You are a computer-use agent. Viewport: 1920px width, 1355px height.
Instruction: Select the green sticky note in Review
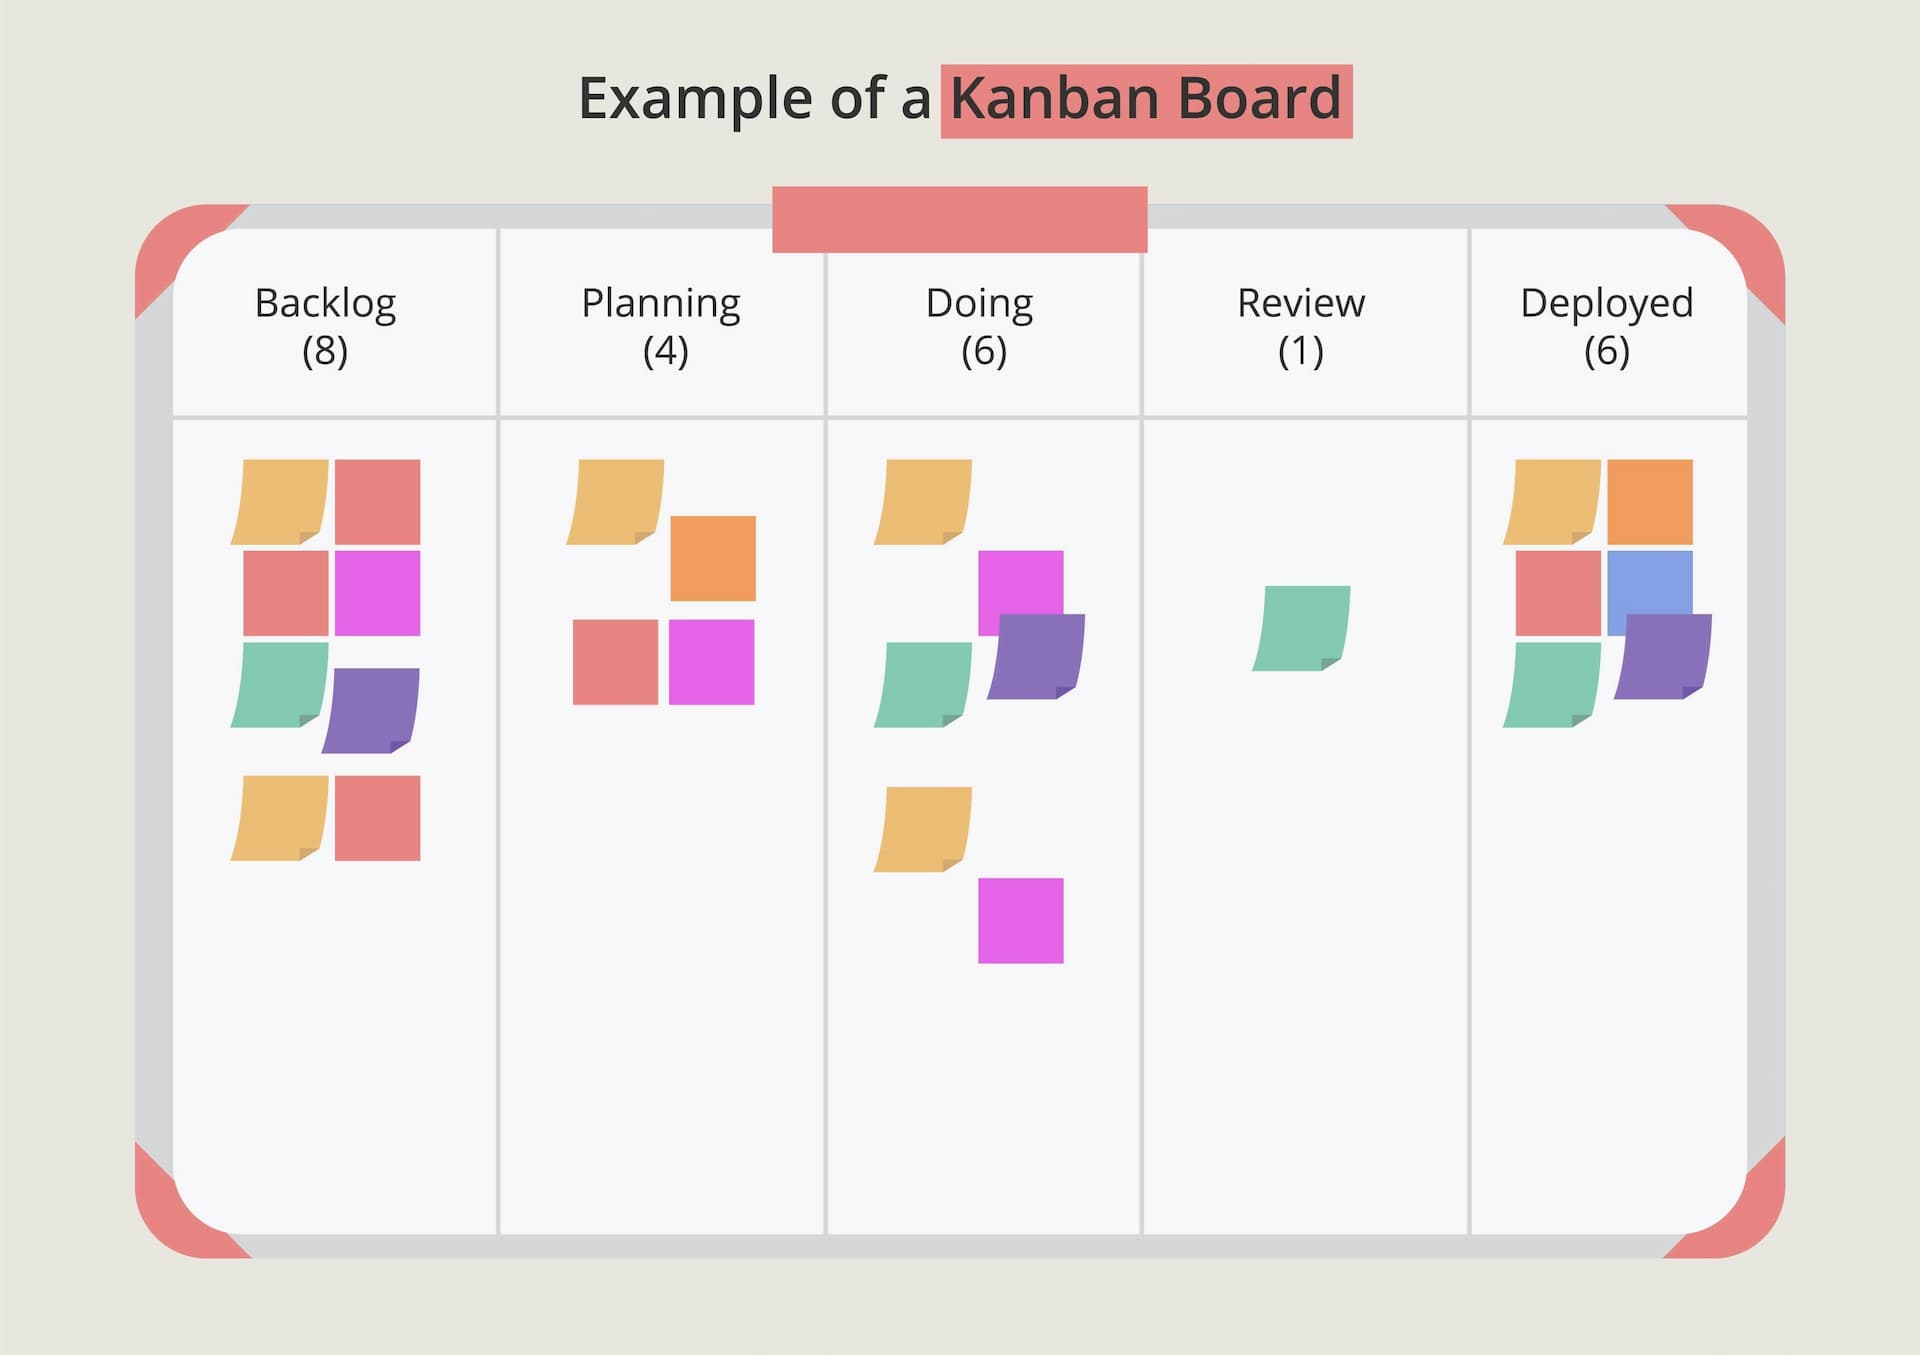tap(1301, 628)
